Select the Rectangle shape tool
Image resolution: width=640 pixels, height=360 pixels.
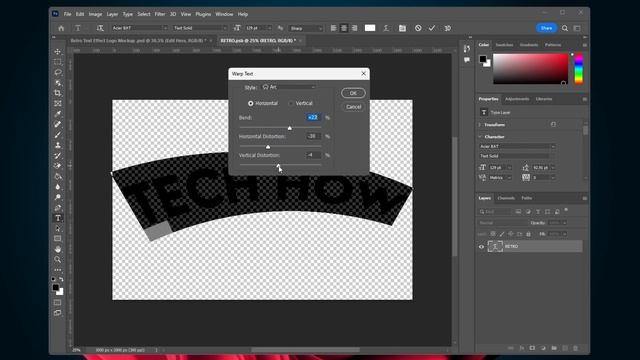(58, 239)
